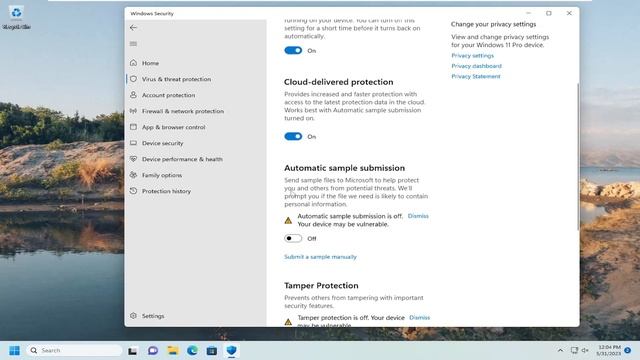The width and height of the screenshot is (640, 360).
Task: Open App & browser control
Action: pyautogui.click(x=173, y=127)
